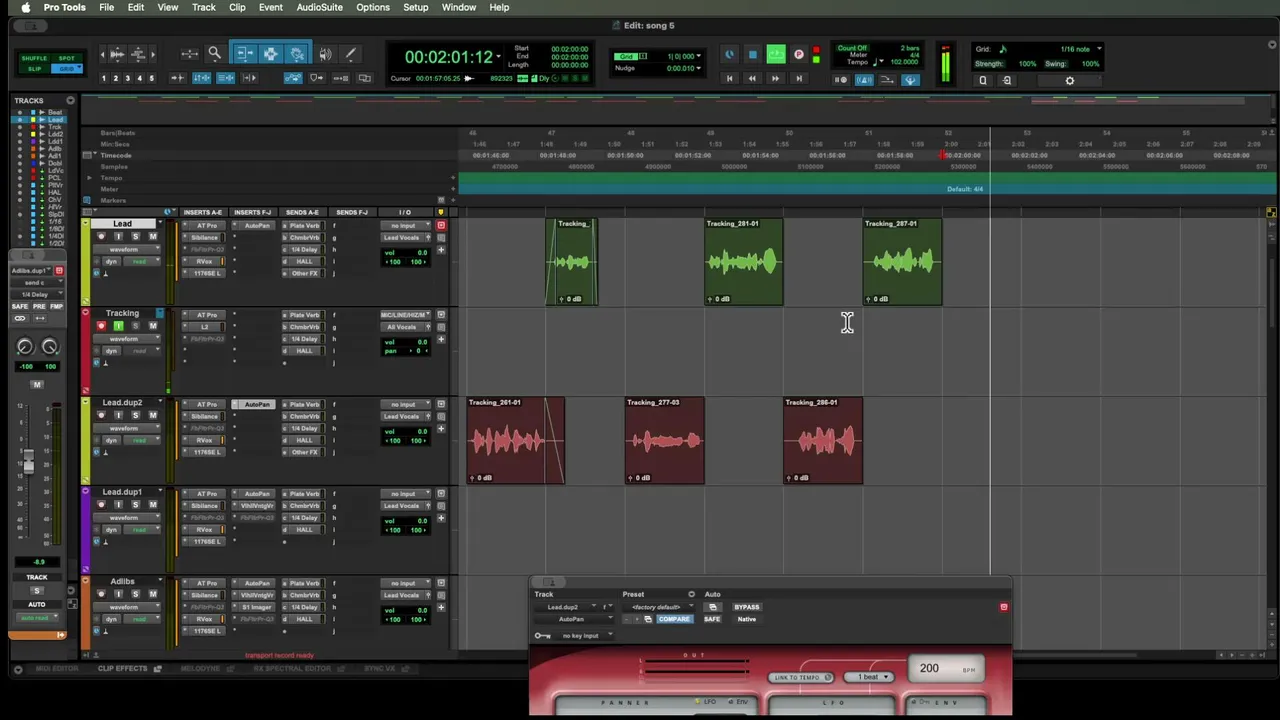Enable SHUFFLE edit mode
The height and width of the screenshot is (720, 1280).
click(35, 58)
